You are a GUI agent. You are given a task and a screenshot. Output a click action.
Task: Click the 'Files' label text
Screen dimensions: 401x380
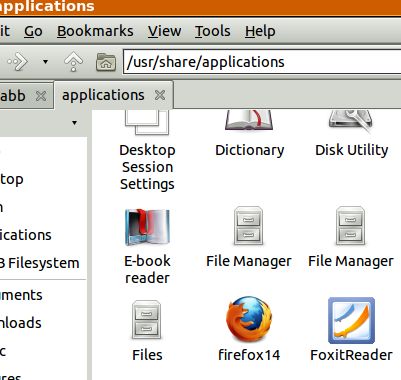coord(147,355)
